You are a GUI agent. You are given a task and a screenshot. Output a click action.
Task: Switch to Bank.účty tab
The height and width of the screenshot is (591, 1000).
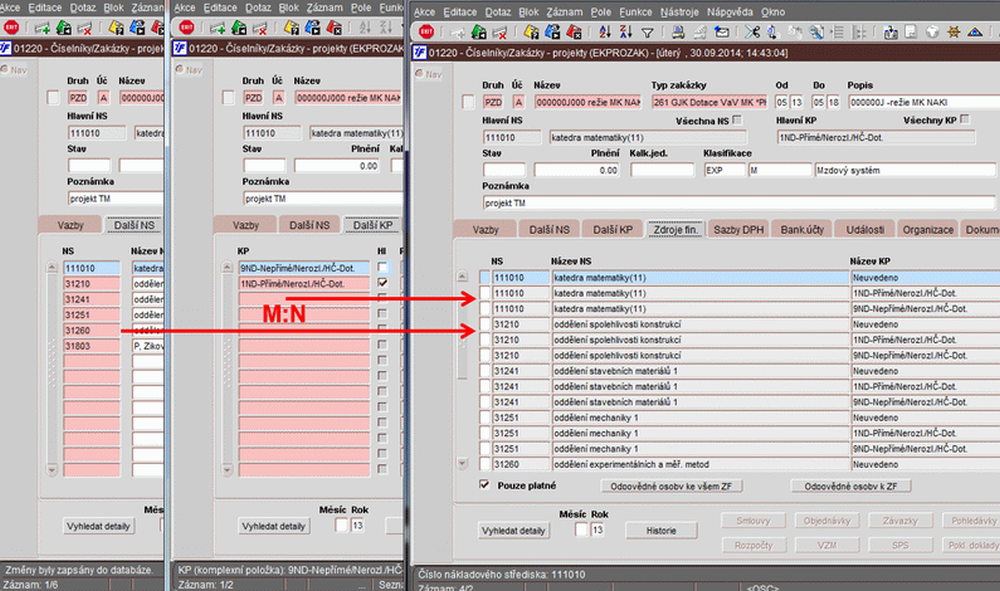802,230
